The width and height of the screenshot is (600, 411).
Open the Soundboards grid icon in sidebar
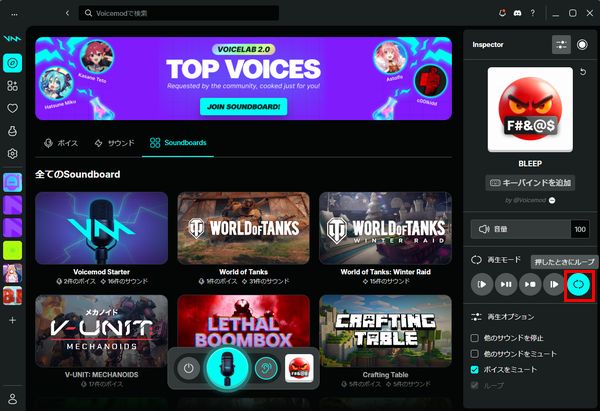pos(13,86)
